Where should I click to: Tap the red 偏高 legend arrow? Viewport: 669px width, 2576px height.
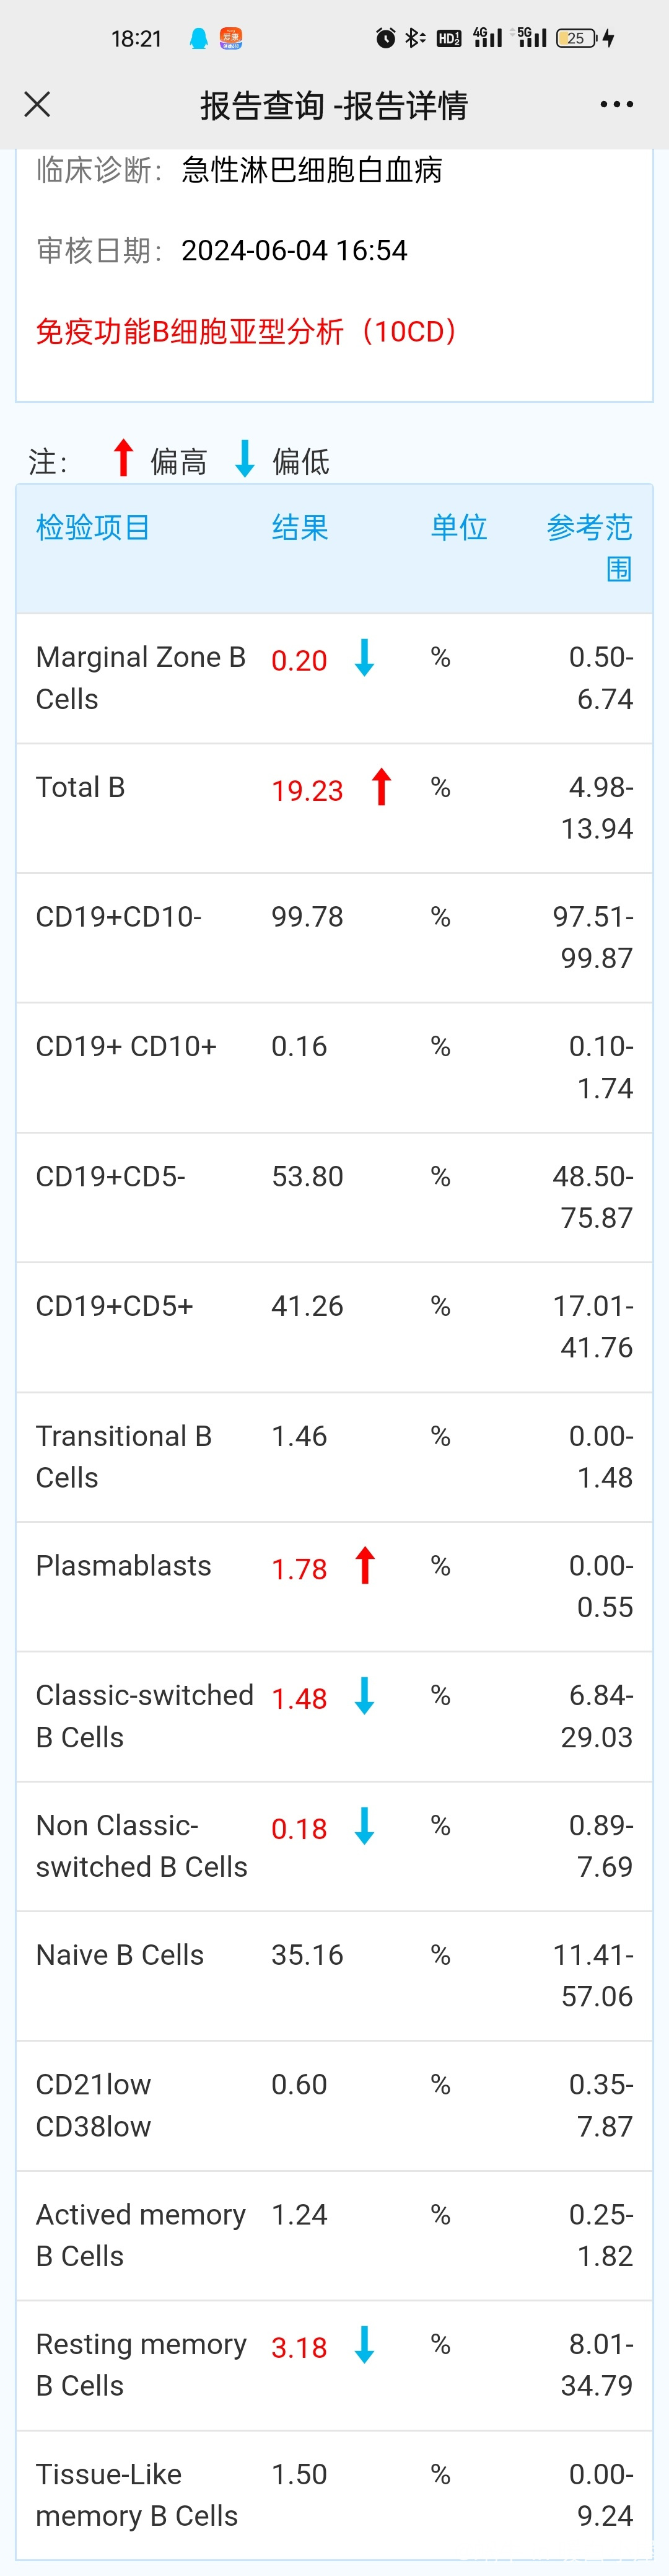coord(123,458)
